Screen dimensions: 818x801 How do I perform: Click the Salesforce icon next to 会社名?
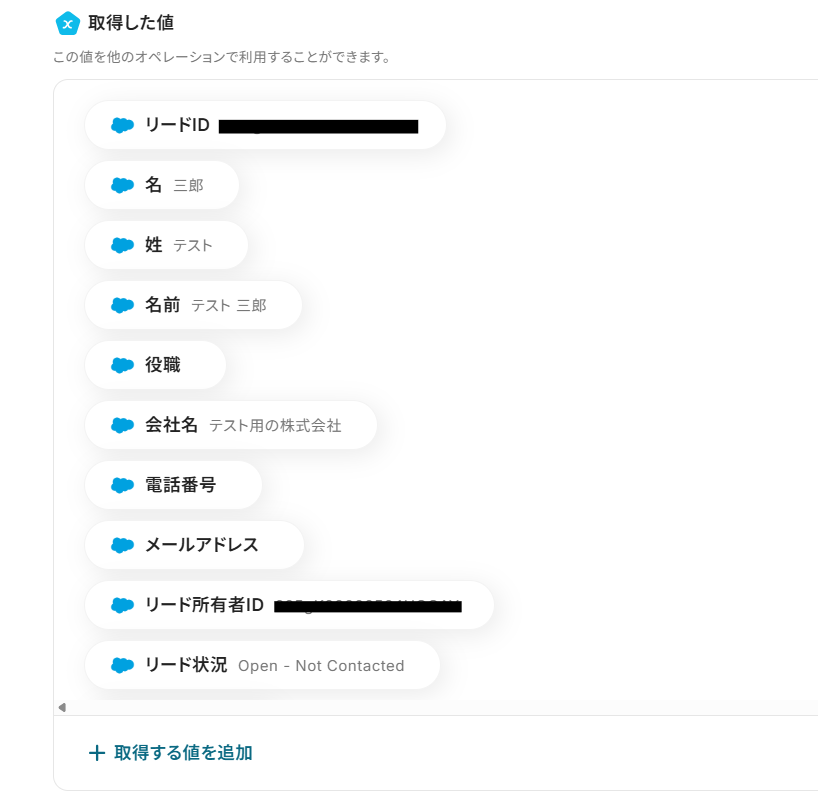click(x=122, y=425)
